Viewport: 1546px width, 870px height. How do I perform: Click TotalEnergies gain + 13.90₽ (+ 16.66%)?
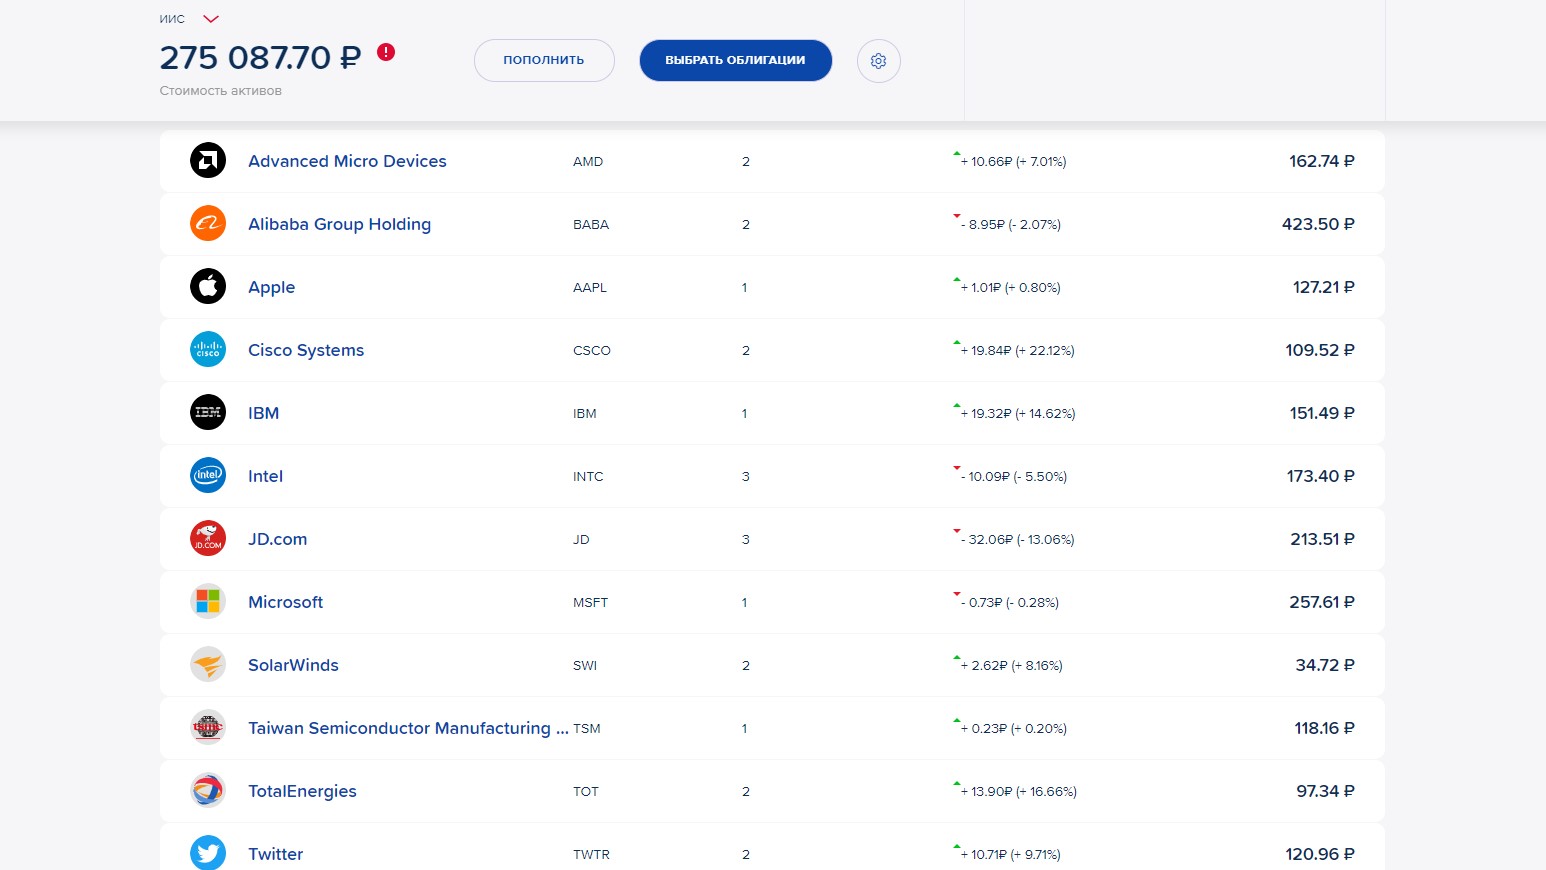pos(1018,791)
